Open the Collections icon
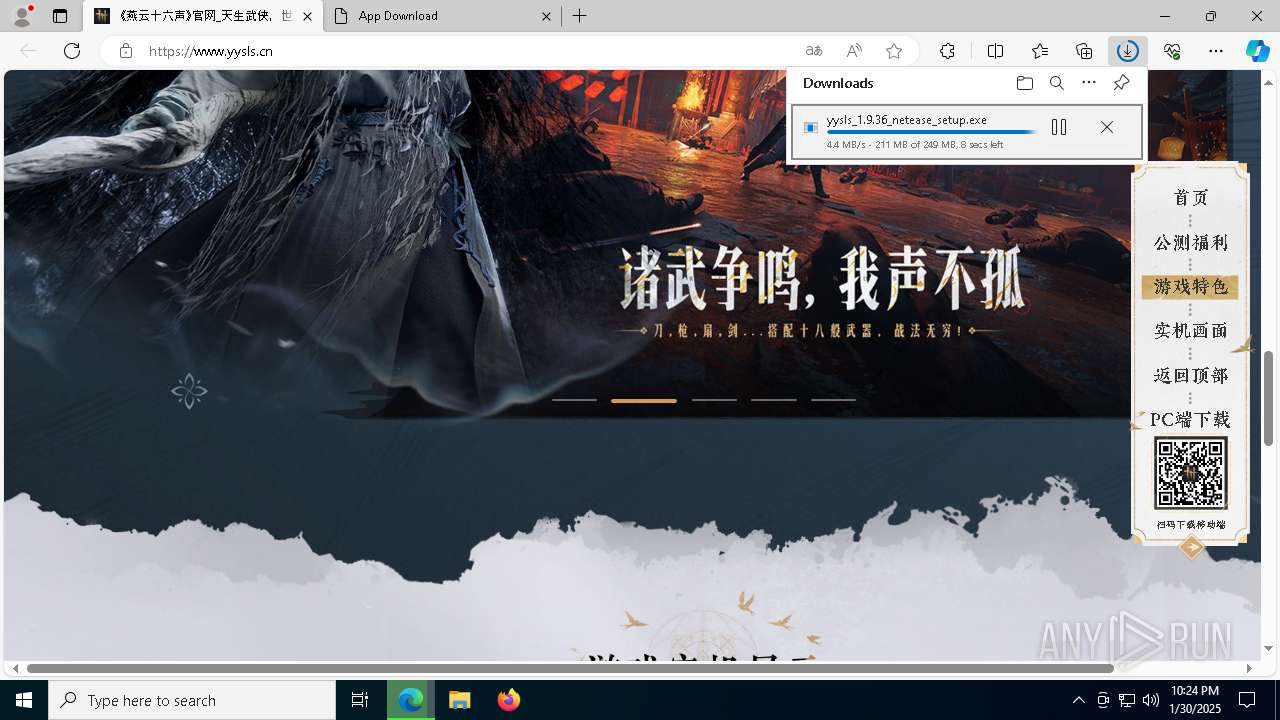This screenshot has width=1280, height=720. tap(1084, 51)
